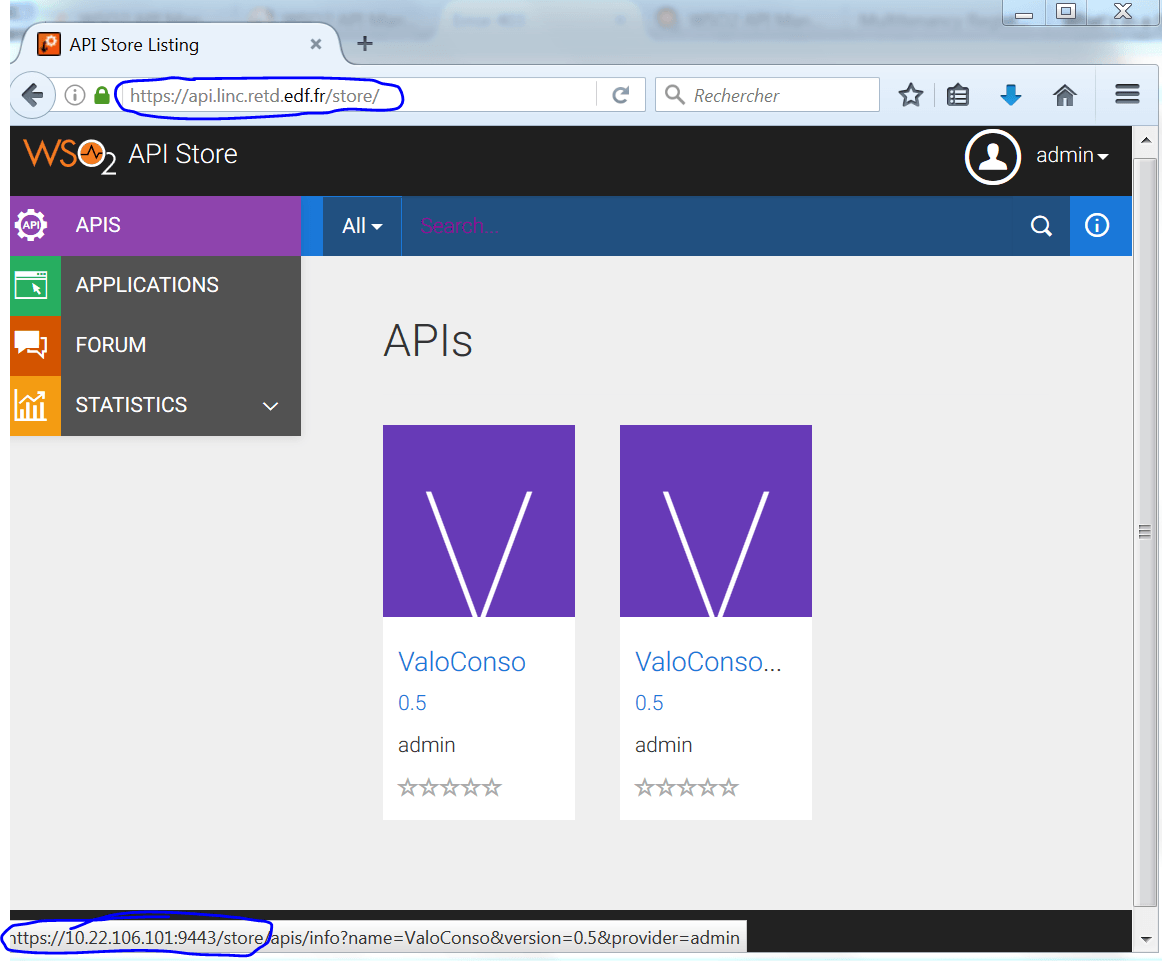
Task: Click the browser back arrow button
Action: pyautogui.click(x=32, y=95)
